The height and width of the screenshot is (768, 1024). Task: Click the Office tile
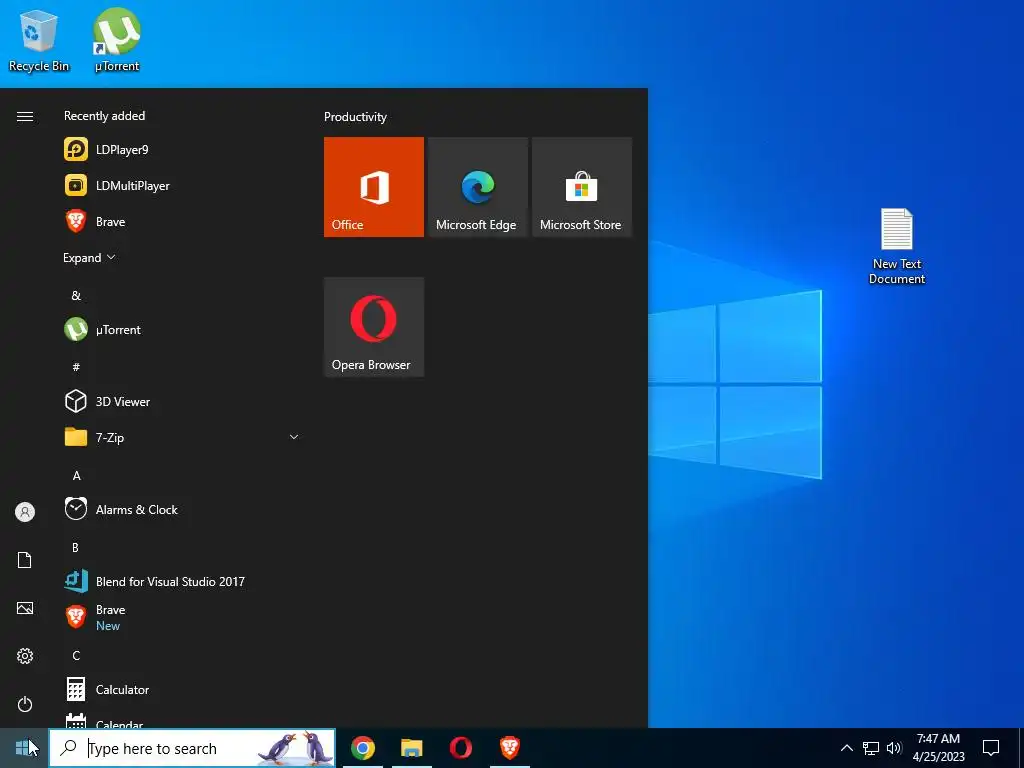(x=374, y=187)
